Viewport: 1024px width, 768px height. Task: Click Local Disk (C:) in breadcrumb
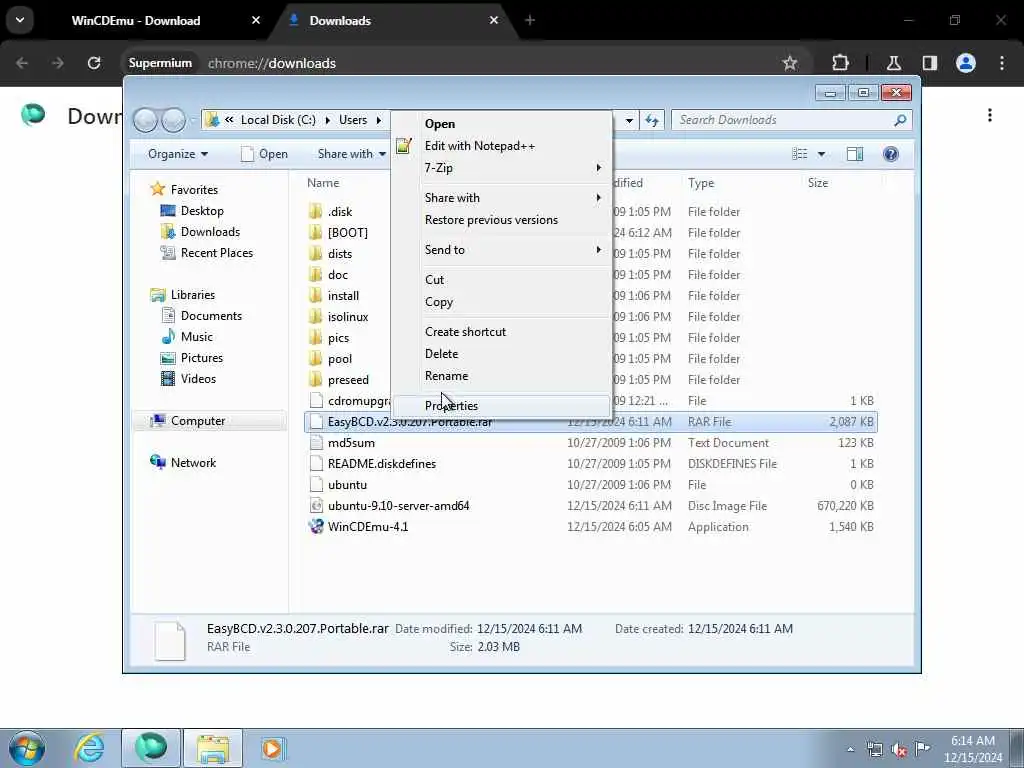click(278, 120)
